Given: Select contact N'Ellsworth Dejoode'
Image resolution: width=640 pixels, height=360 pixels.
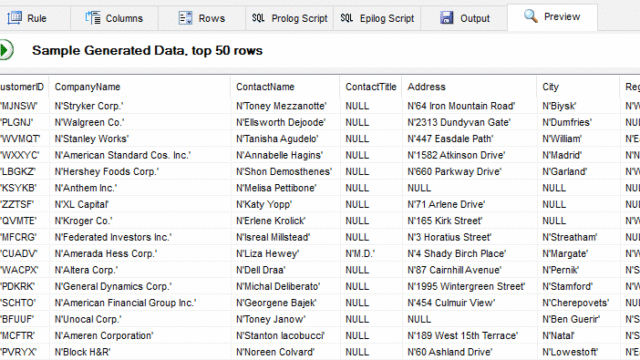Looking at the screenshot, I should (x=285, y=122).
